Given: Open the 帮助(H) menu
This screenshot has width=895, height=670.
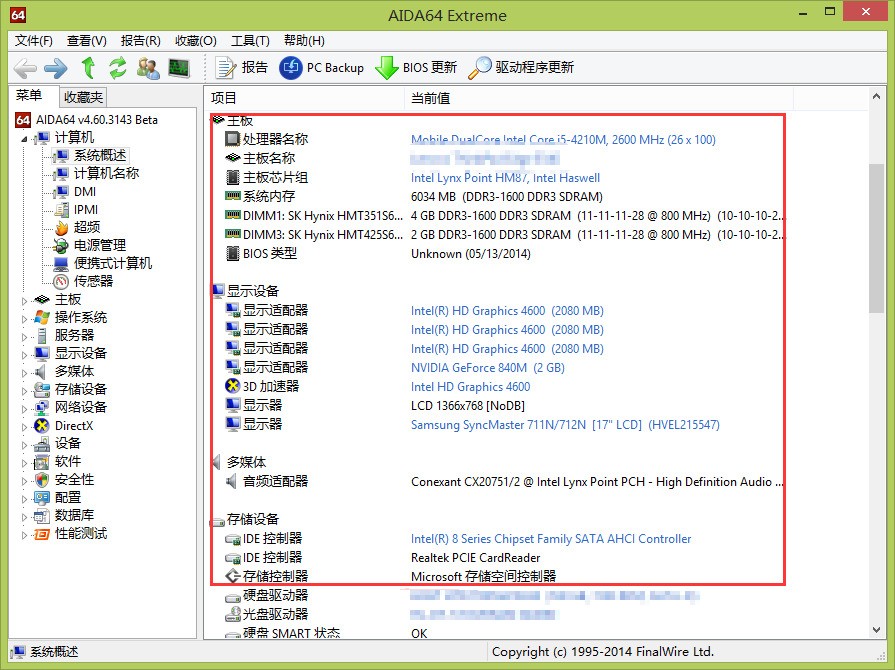Looking at the screenshot, I should click(304, 41).
